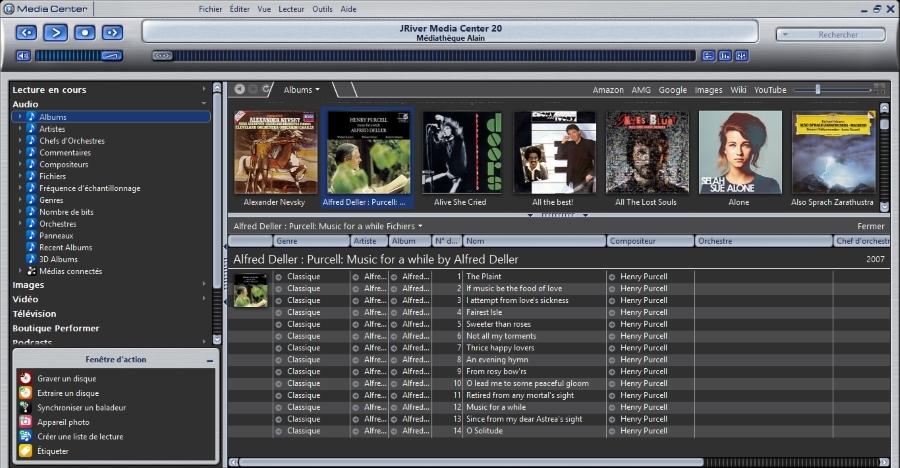The width and height of the screenshot is (900, 468).
Task: Select track Music for a while
Action: (496, 407)
